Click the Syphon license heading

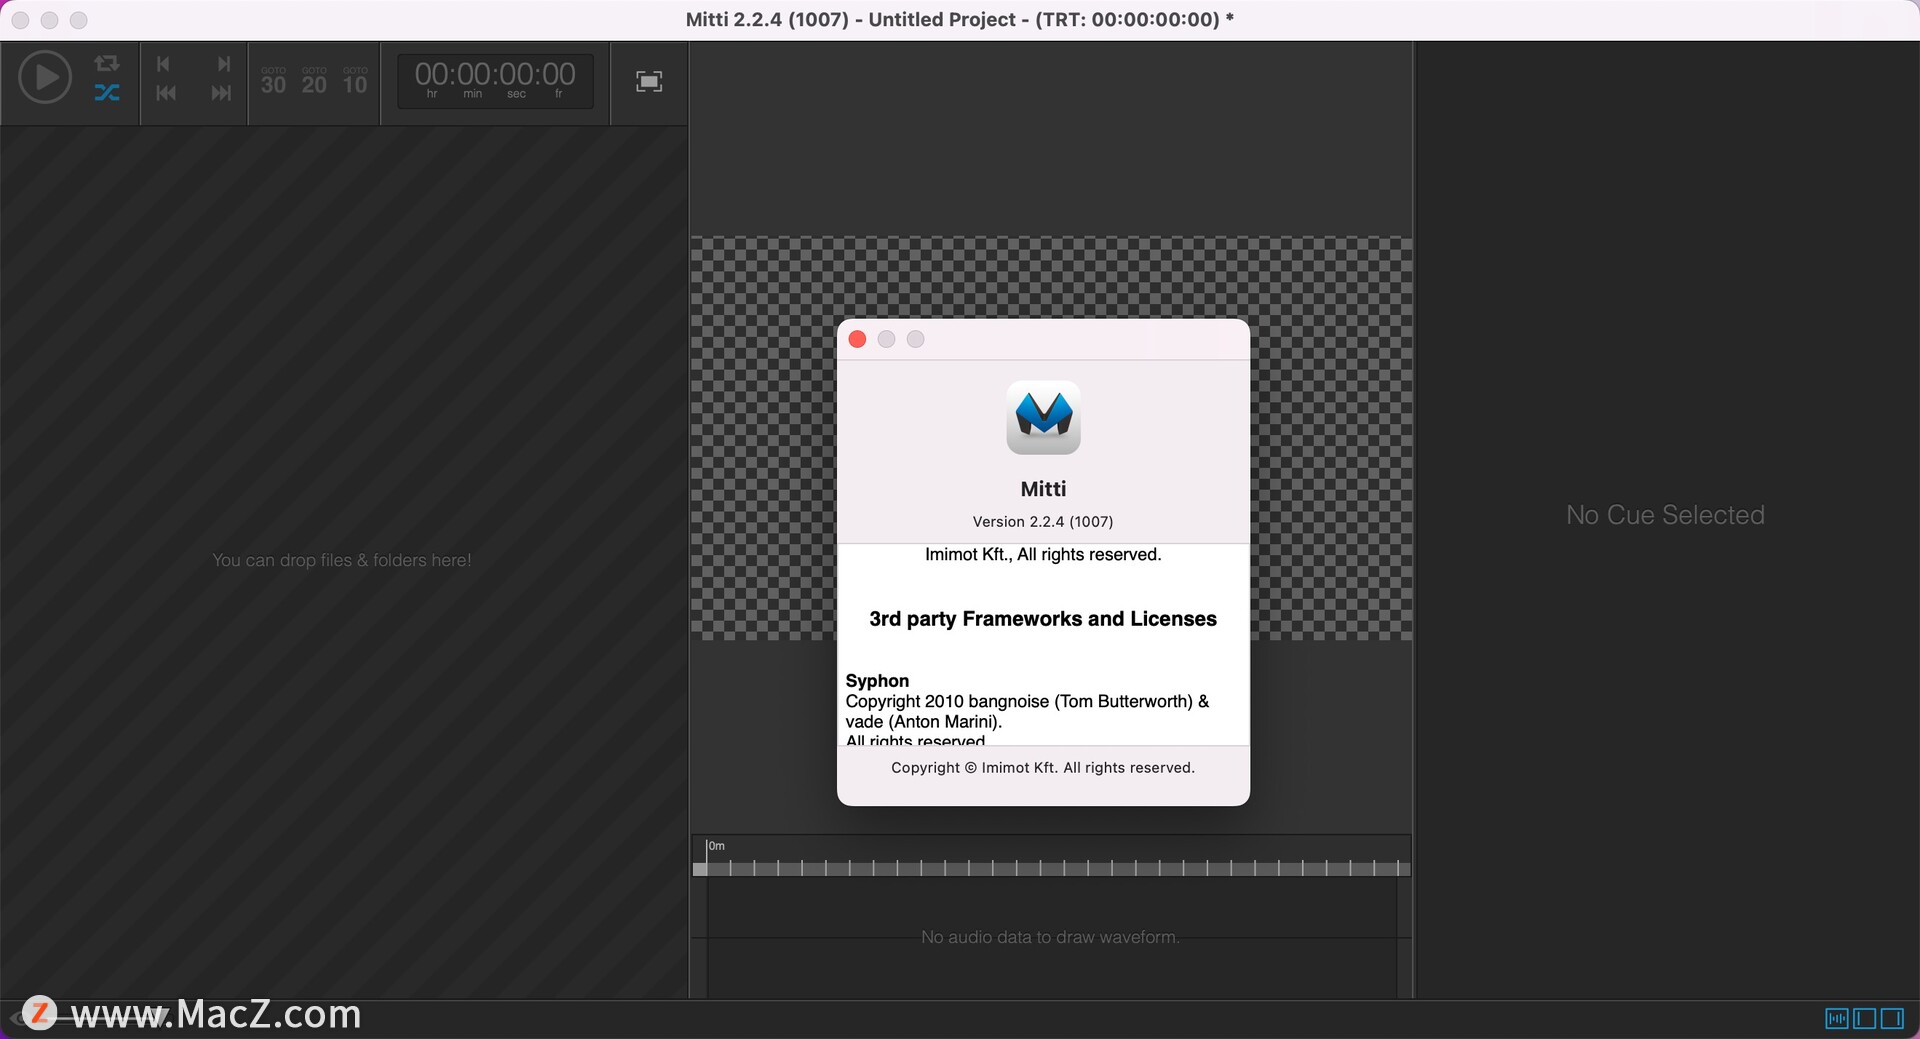877,681
